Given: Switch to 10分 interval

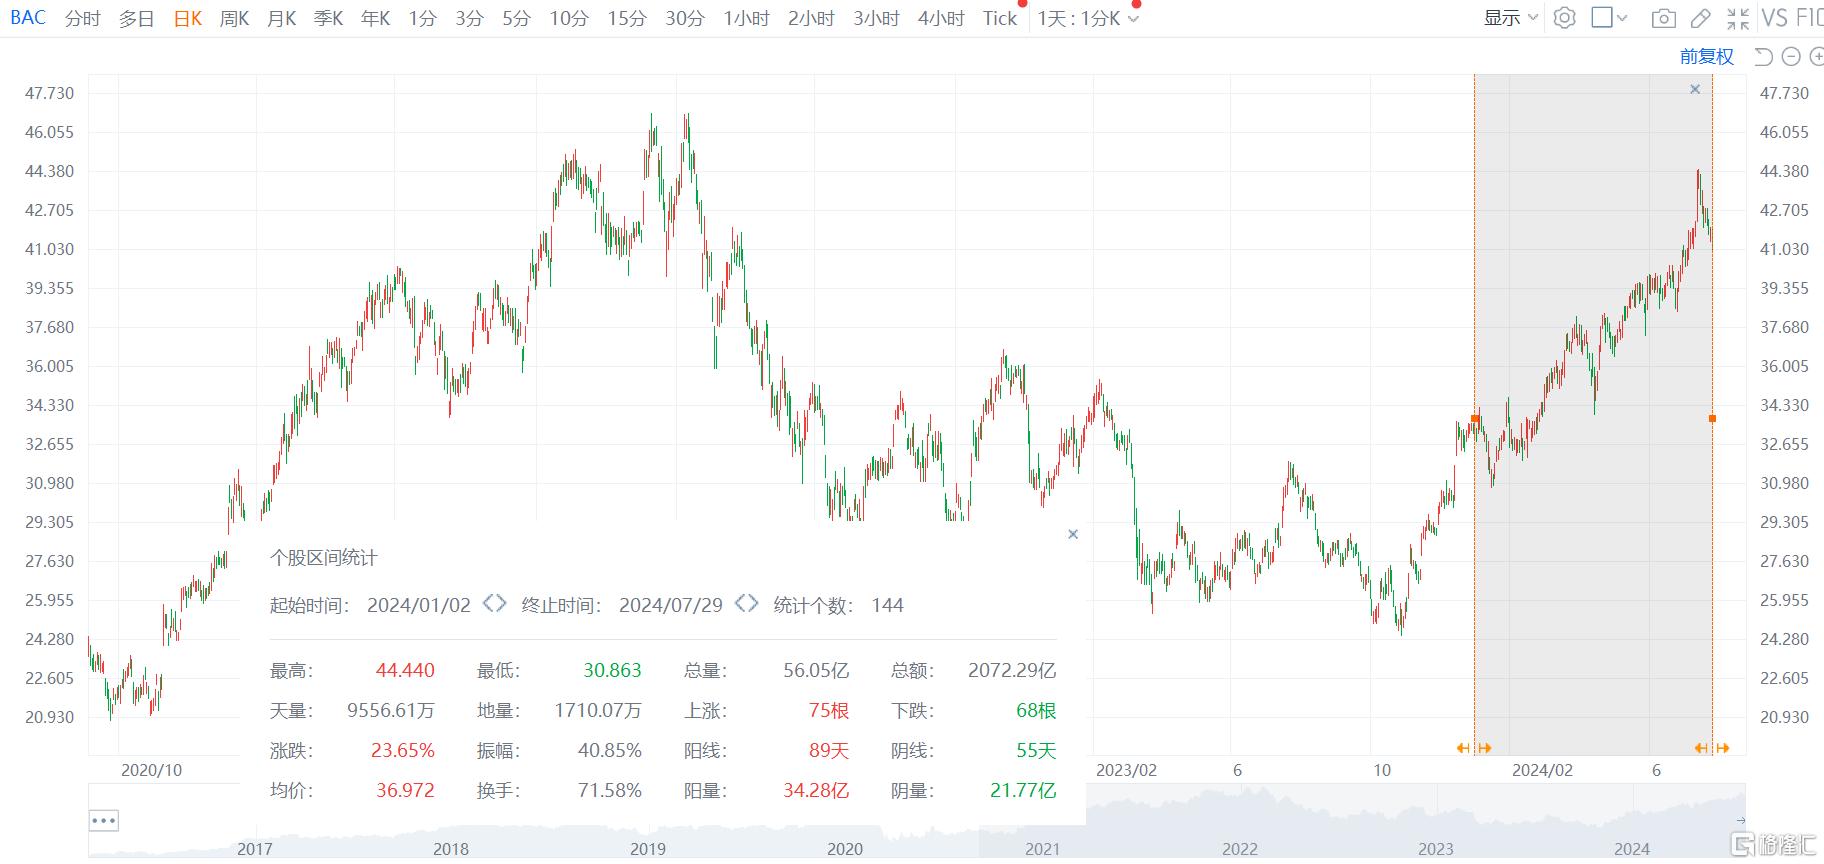Looking at the screenshot, I should tap(569, 18).
